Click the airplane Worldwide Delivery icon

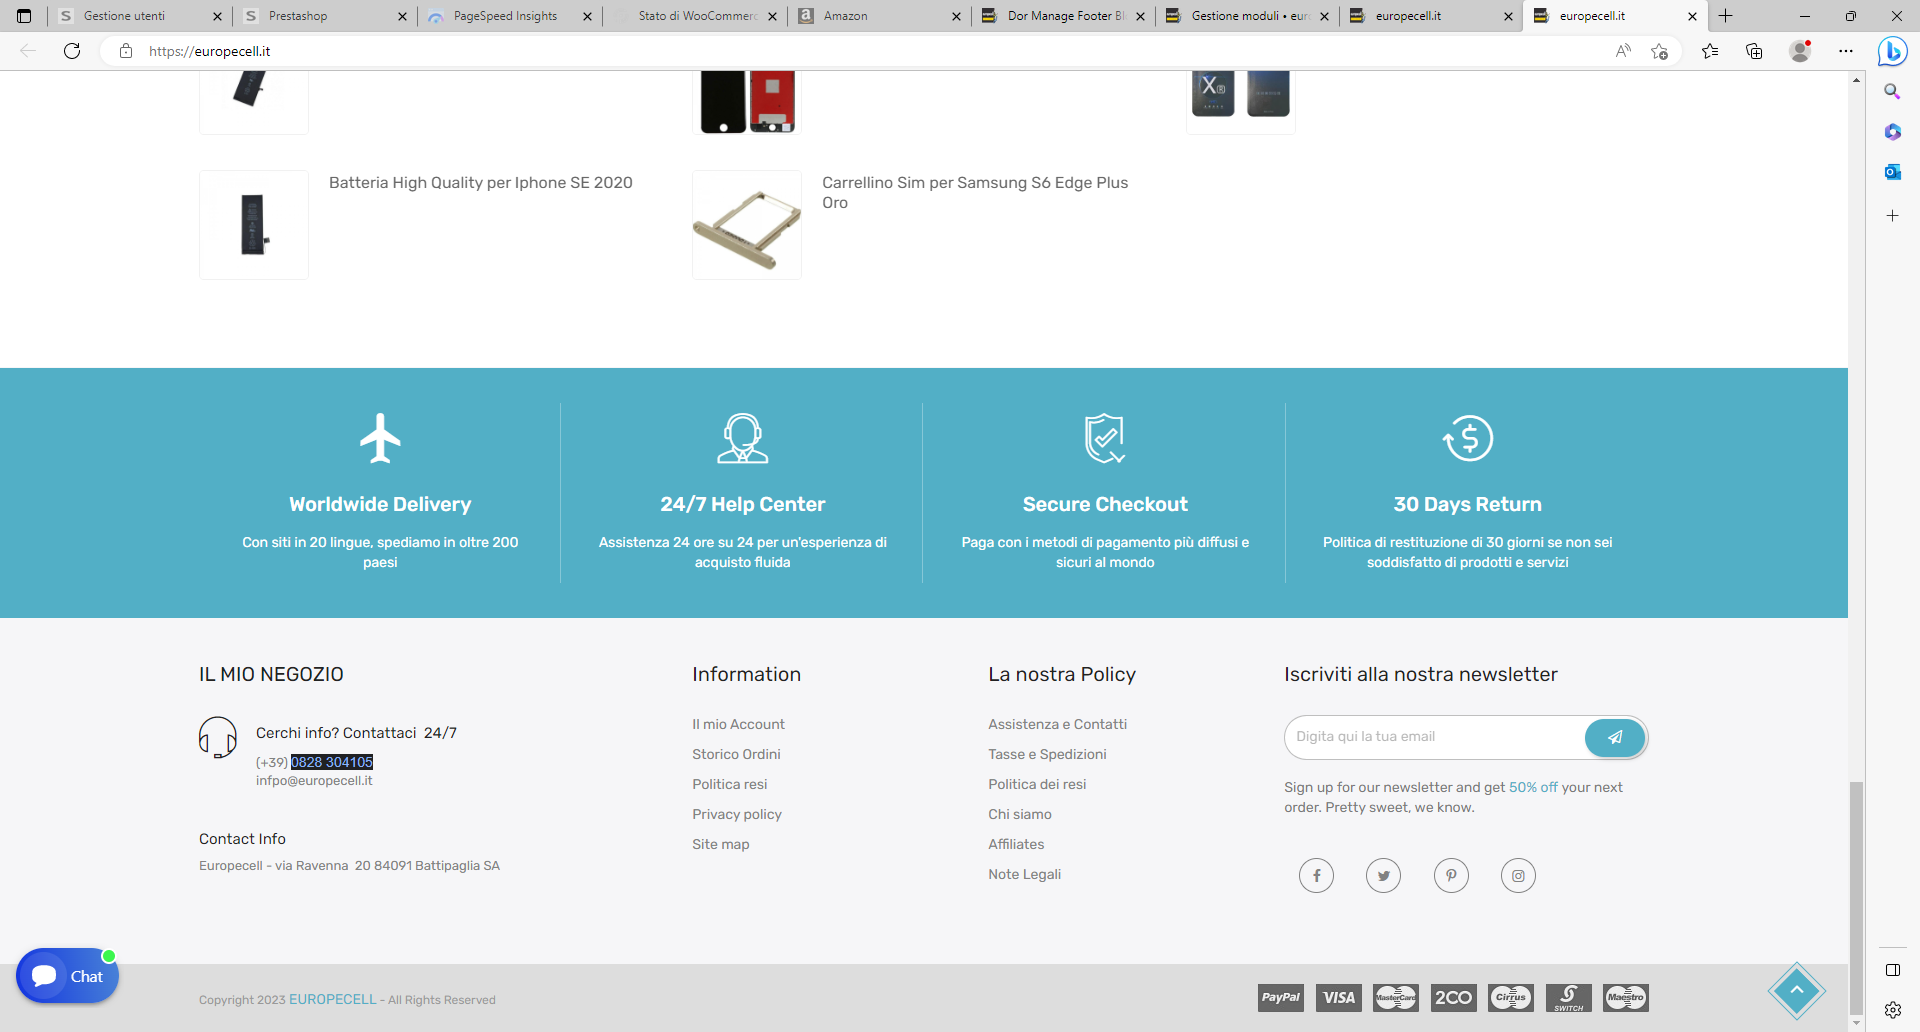click(x=380, y=438)
